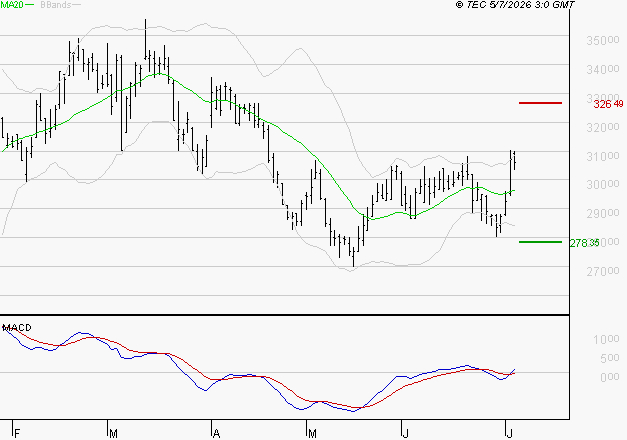Image resolution: width=627 pixels, height=440 pixels.
Task: Click the 300.00 price axis label
Action: pyautogui.click(x=603, y=184)
